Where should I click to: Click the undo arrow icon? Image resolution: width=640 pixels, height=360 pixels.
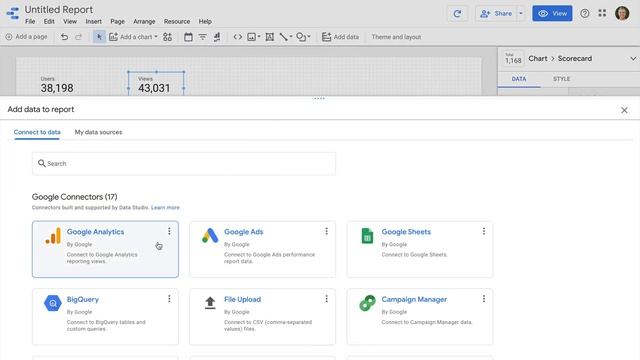pyautogui.click(x=64, y=37)
